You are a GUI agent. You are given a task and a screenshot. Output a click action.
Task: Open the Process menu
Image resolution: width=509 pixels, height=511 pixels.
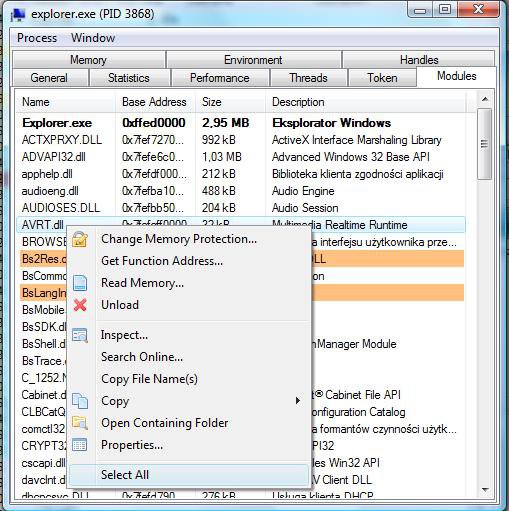pyautogui.click(x=37, y=38)
